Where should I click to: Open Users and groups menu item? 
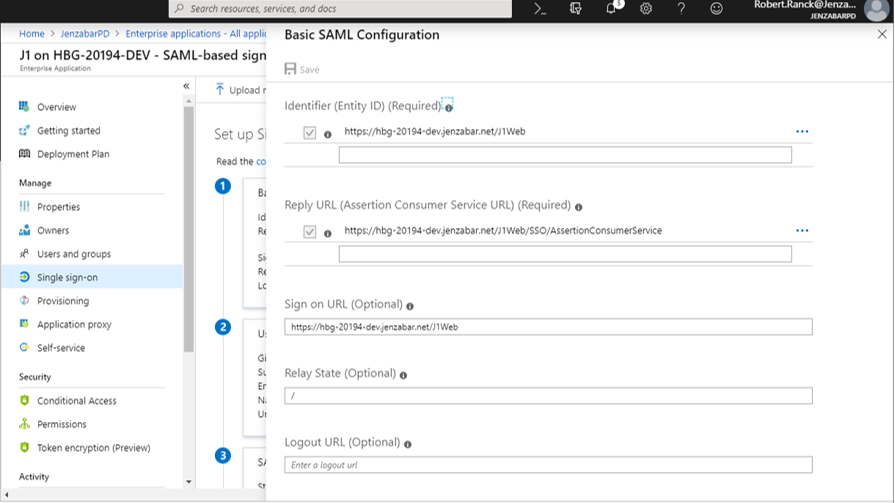[x=74, y=254]
